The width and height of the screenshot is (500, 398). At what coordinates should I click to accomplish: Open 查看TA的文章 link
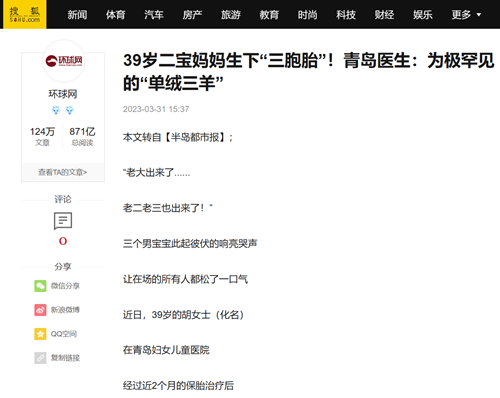pyautogui.click(x=63, y=172)
